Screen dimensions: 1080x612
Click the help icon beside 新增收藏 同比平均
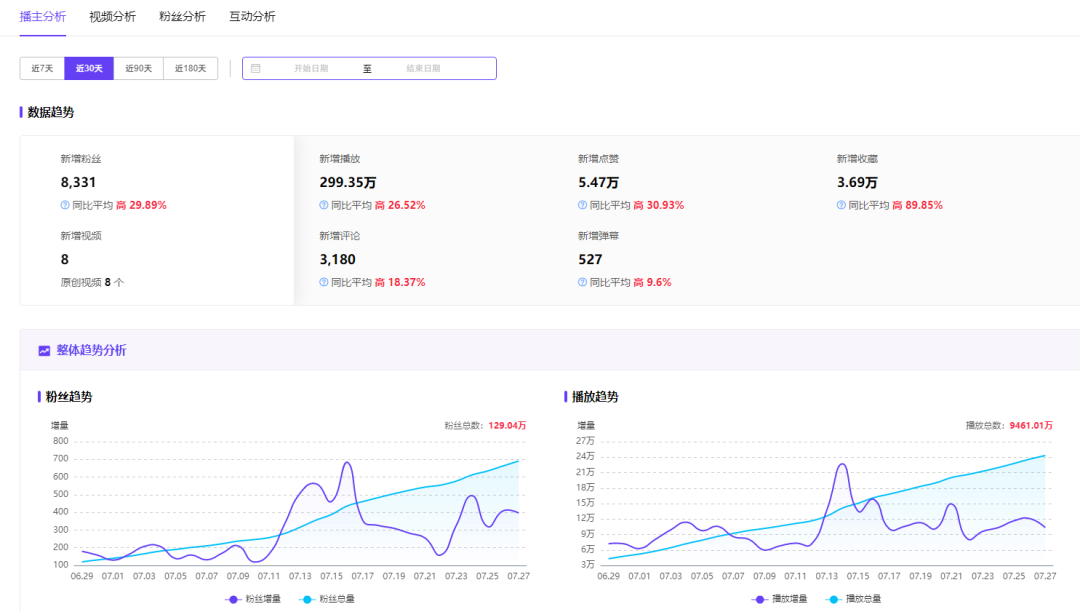point(842,205)
